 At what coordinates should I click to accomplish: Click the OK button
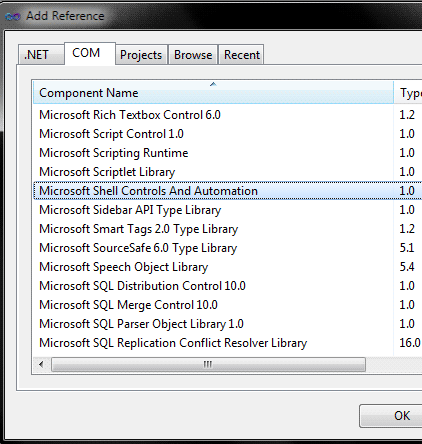click(391, 416)
